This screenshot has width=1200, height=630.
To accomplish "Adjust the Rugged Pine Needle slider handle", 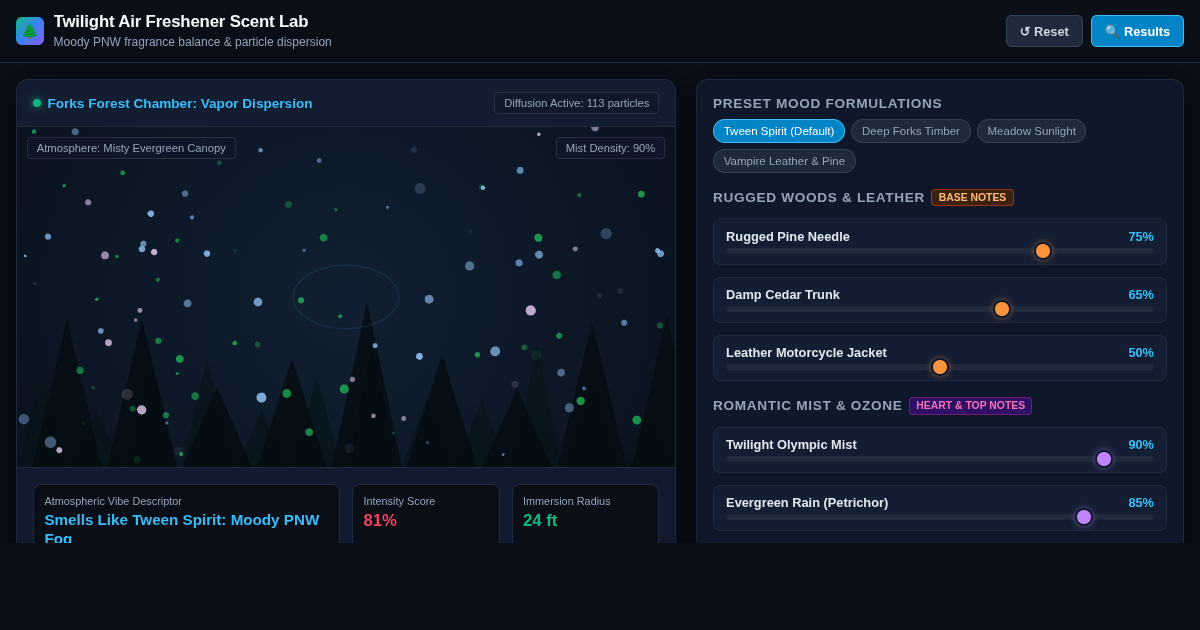I will 1043,251.
